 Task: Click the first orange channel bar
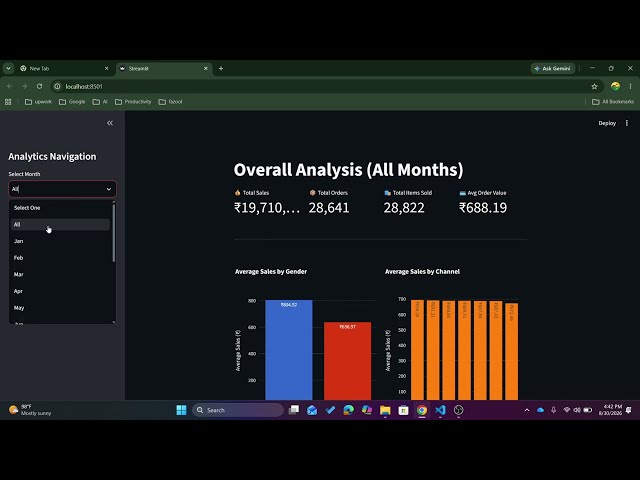pos(417,350)
